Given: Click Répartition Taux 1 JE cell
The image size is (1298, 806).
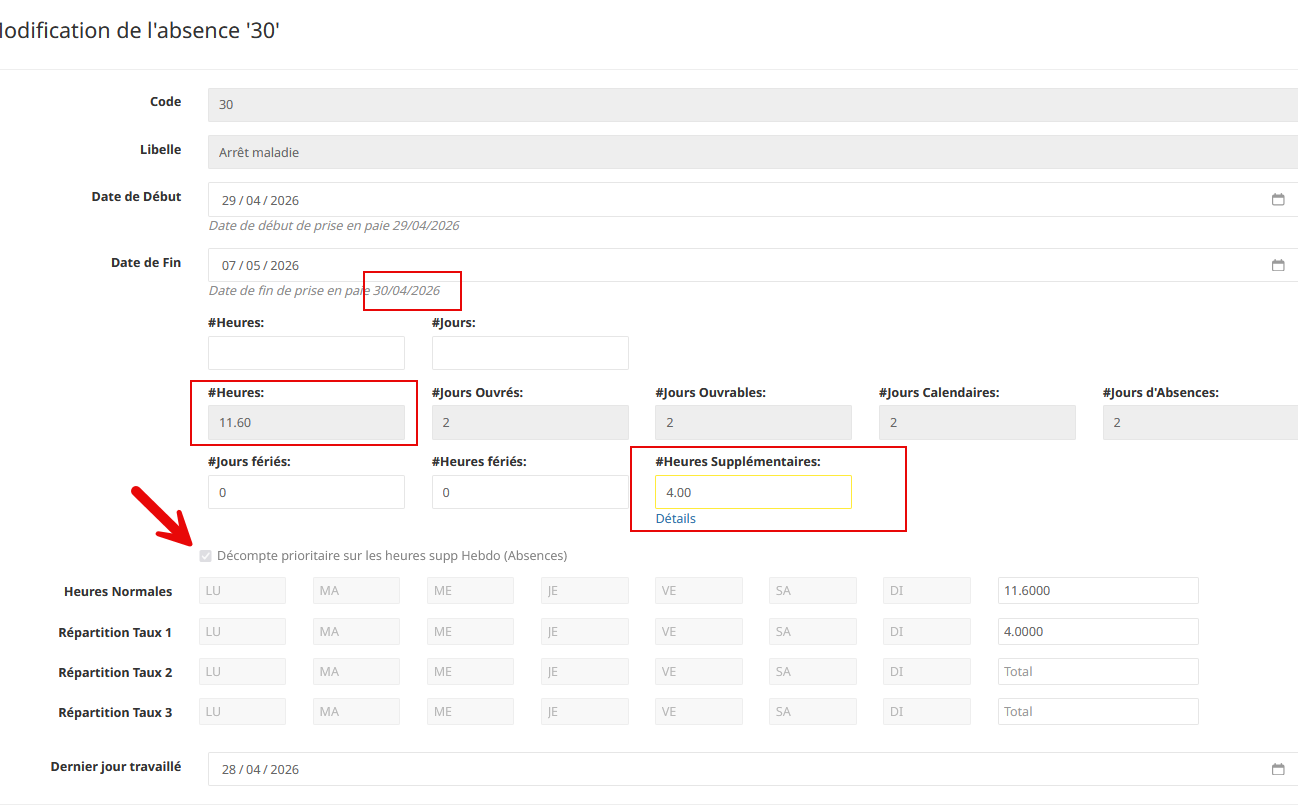Looking at the screenshot, I should 585,632.
